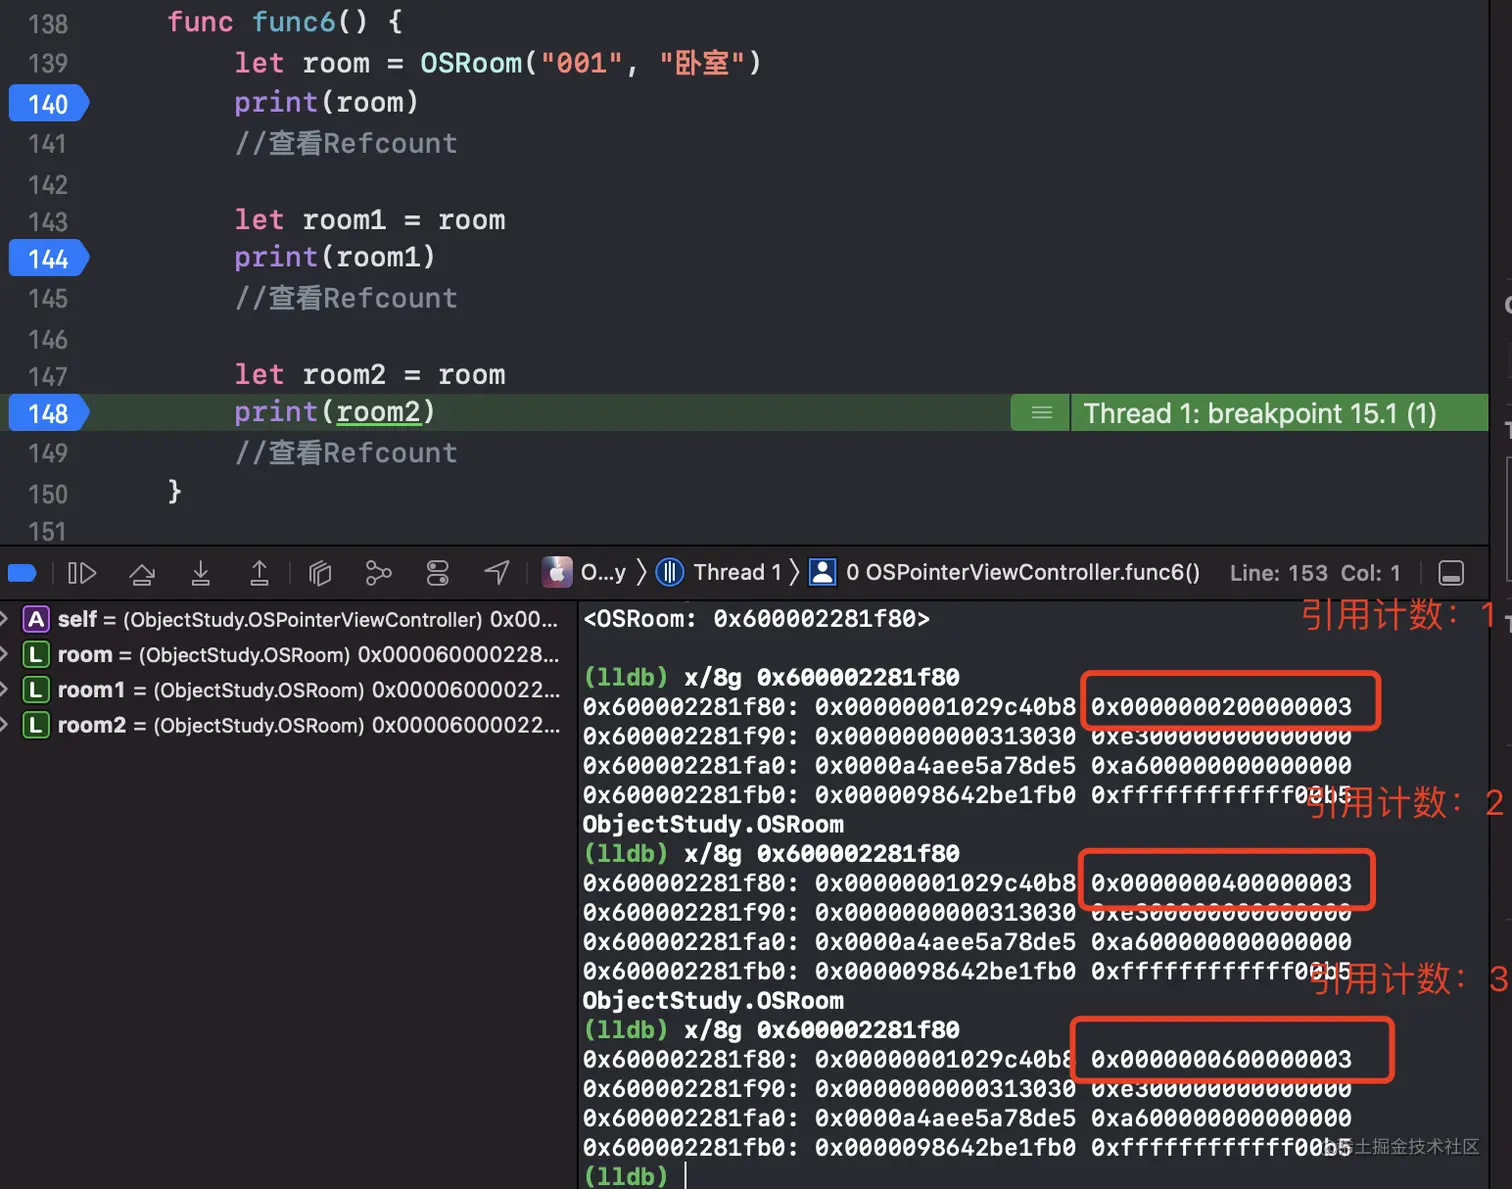Click the Step Into icon
Image resolution: width=1512 pixels, height=1189 pixels.
point(201,573)
